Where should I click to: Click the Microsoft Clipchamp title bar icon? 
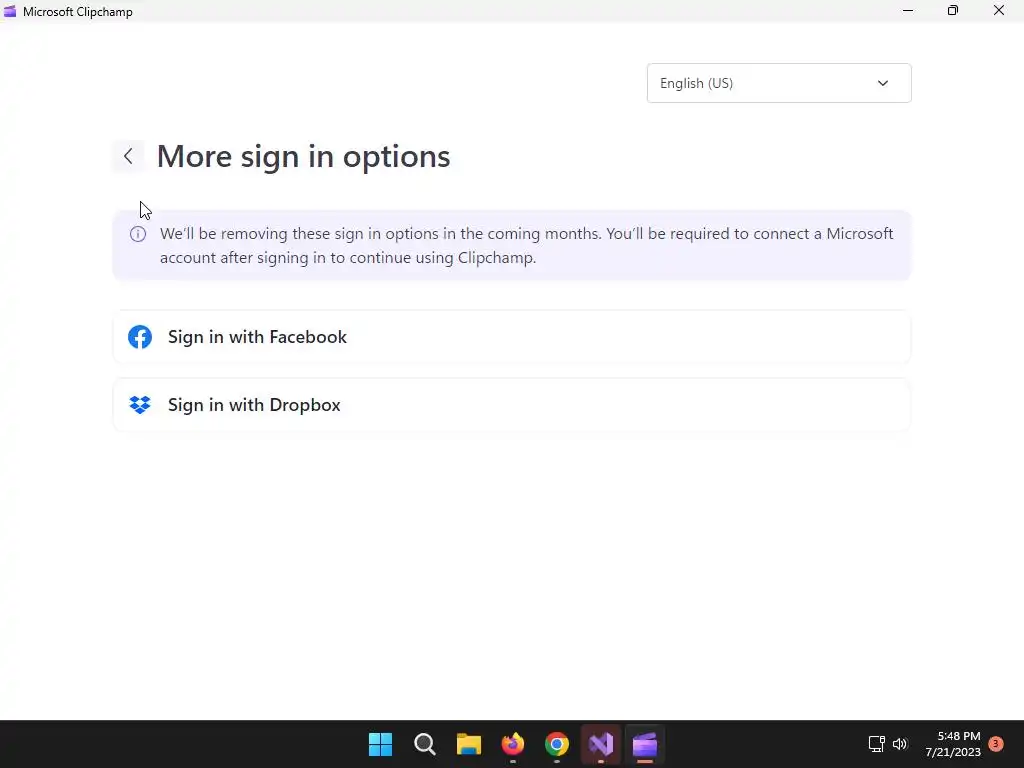[10, 11]
